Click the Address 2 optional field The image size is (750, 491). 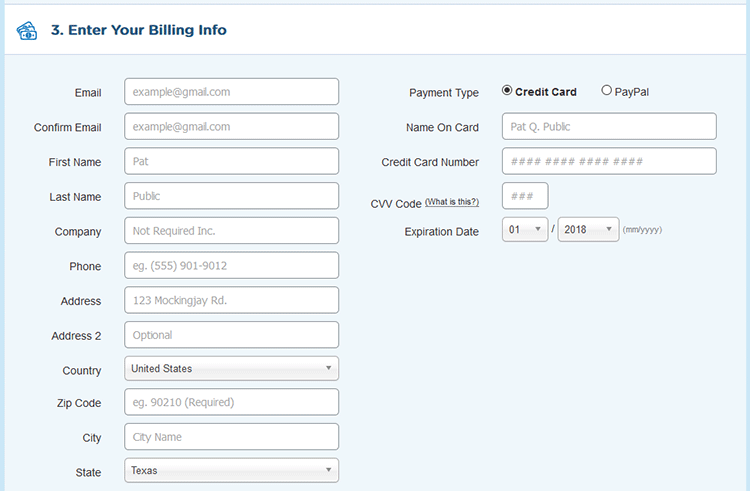coord(232,335)
